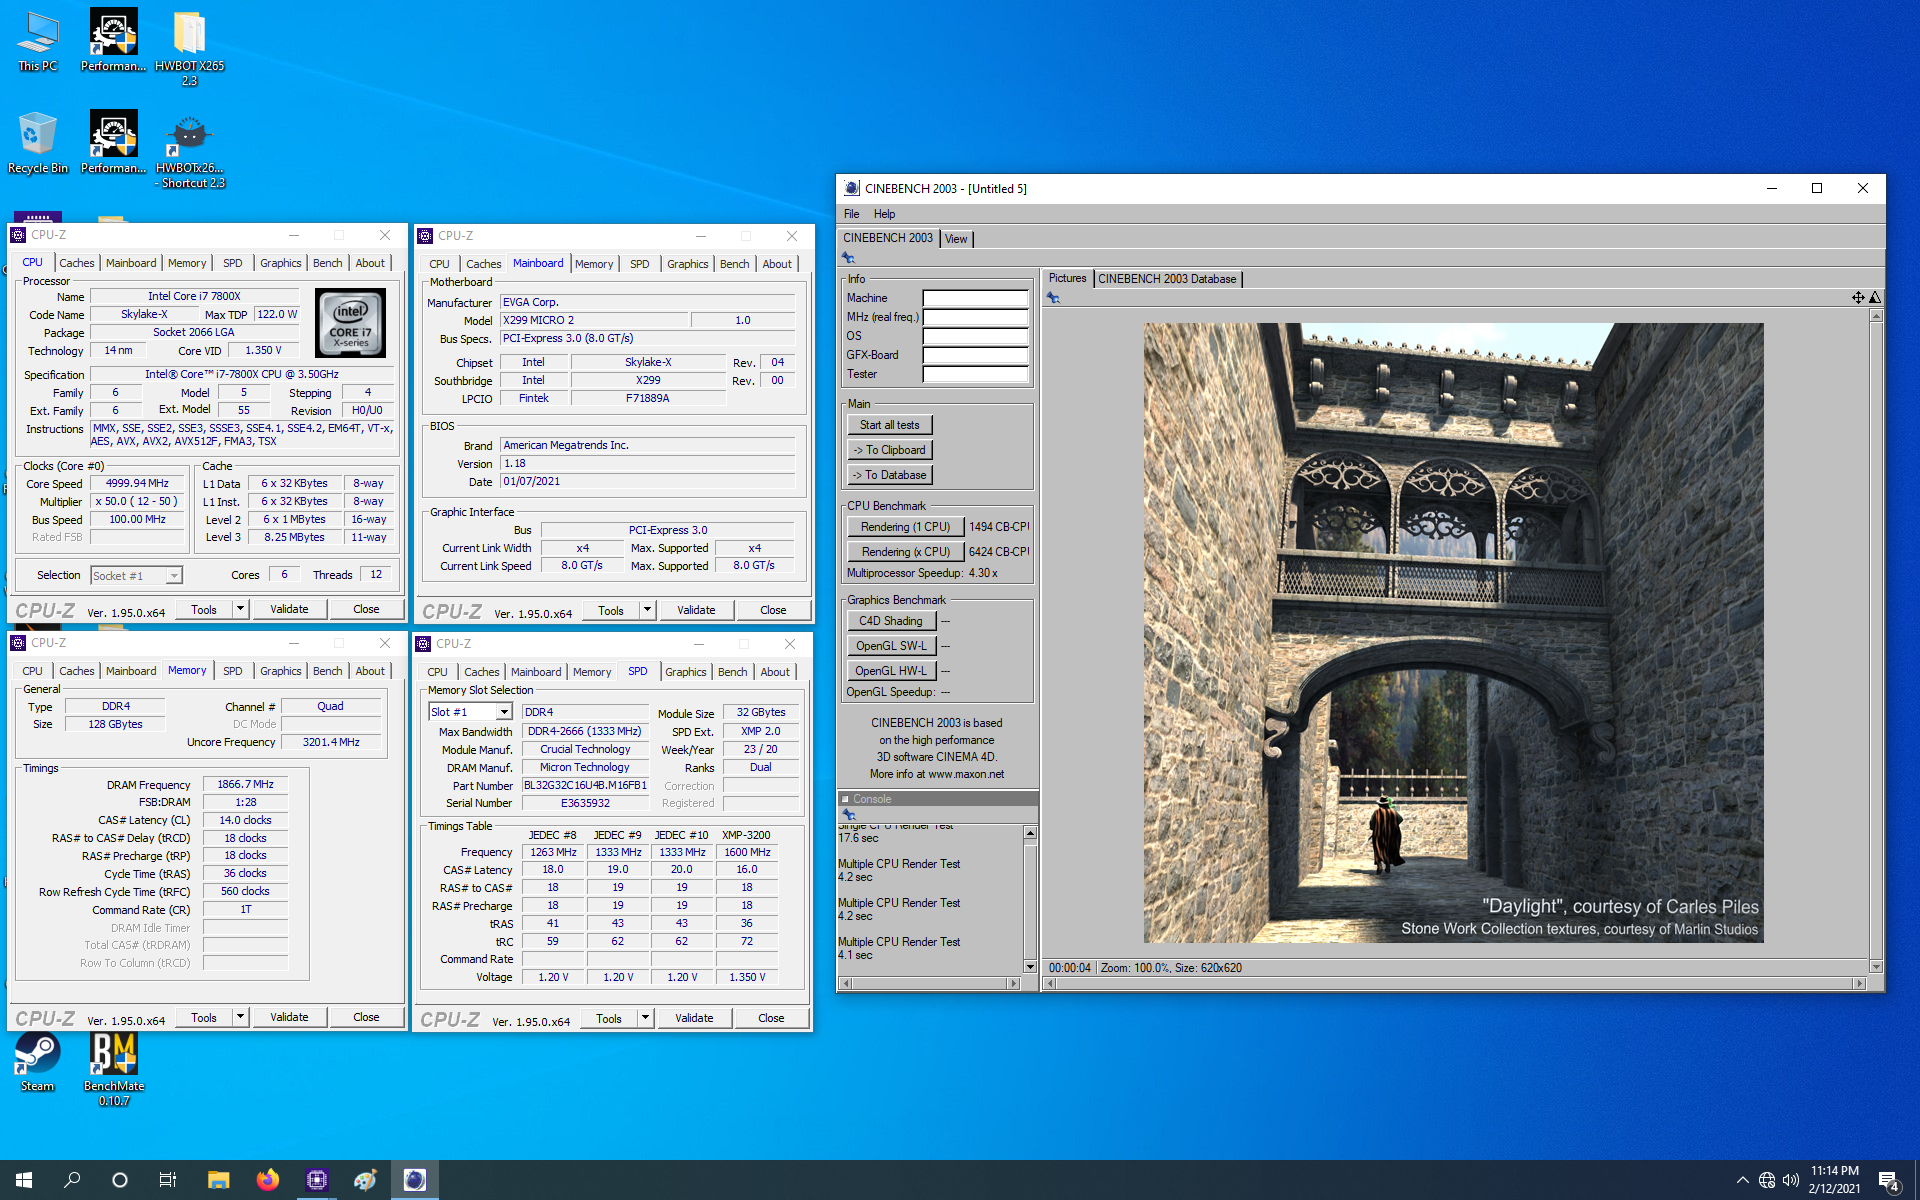
Task: Launch the HWBOTx26 Shortcut 2.3 desktop icon
Action: point(189,151)
